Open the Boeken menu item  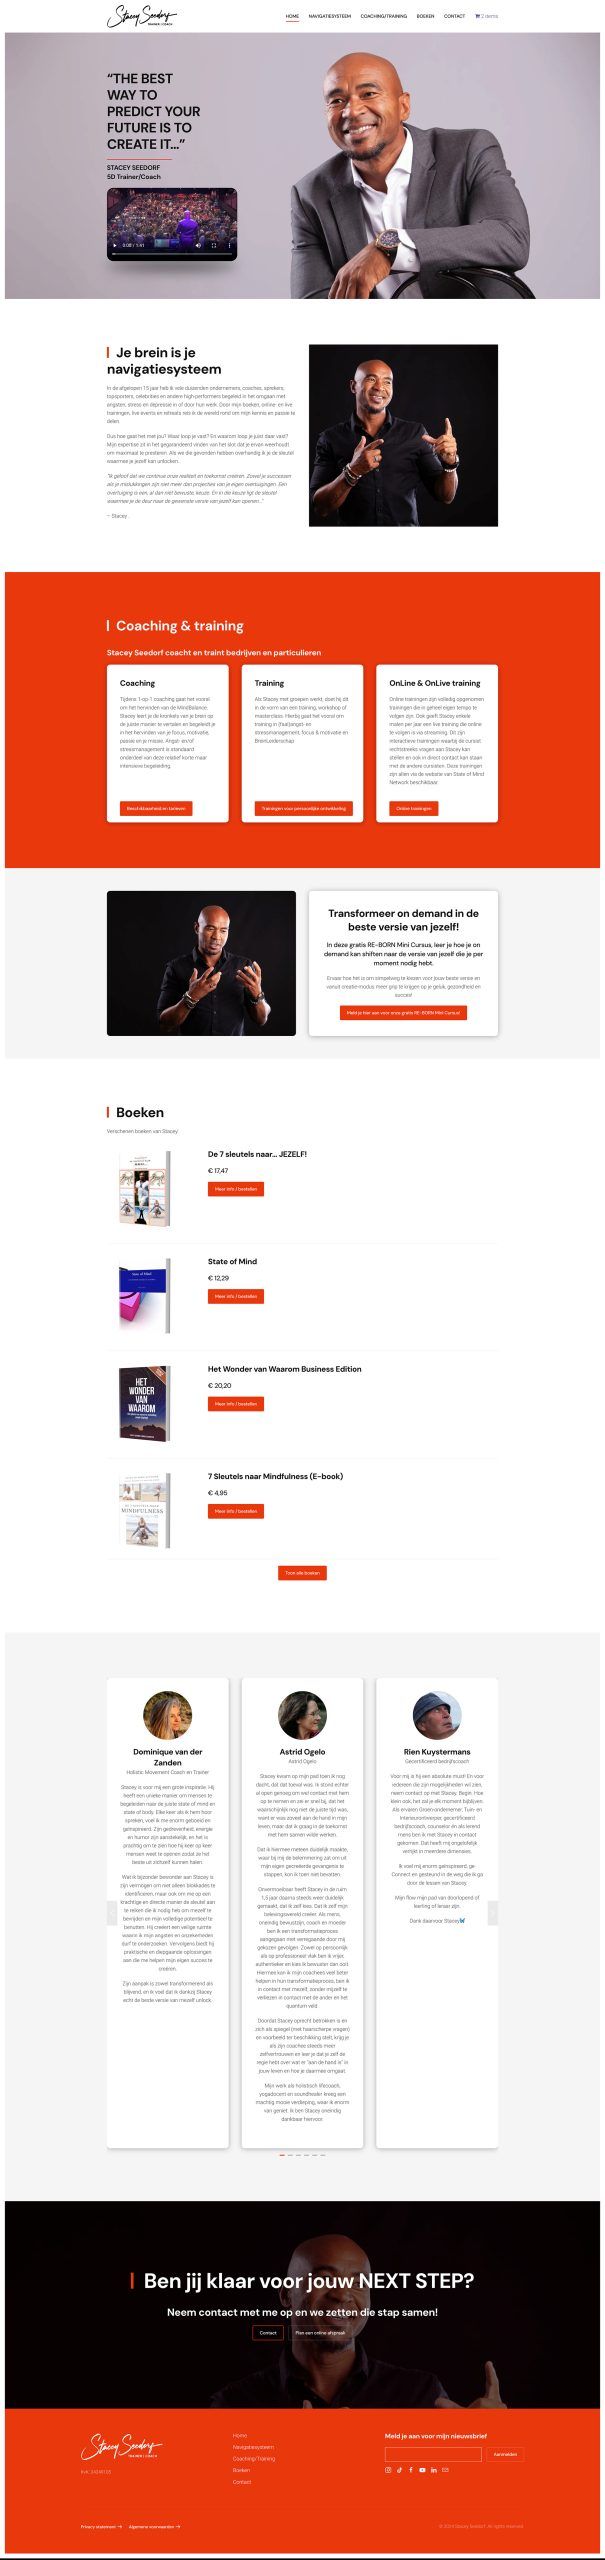(425, 16)
